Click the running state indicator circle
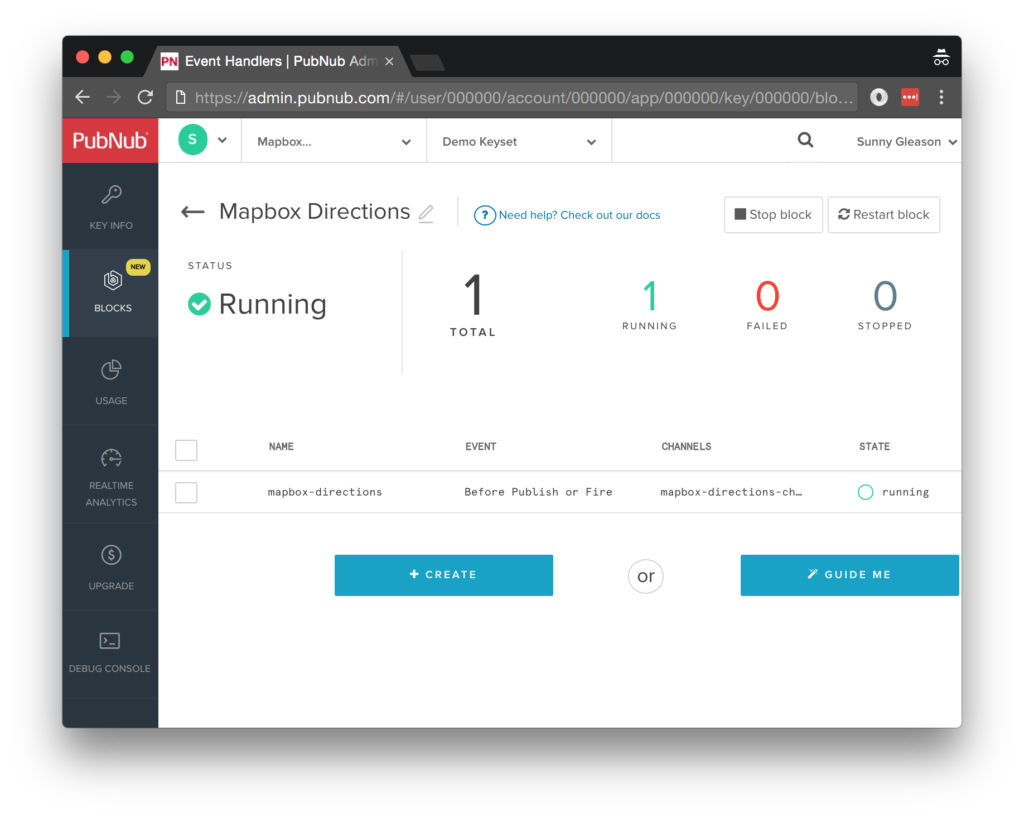 click(868, 492)
